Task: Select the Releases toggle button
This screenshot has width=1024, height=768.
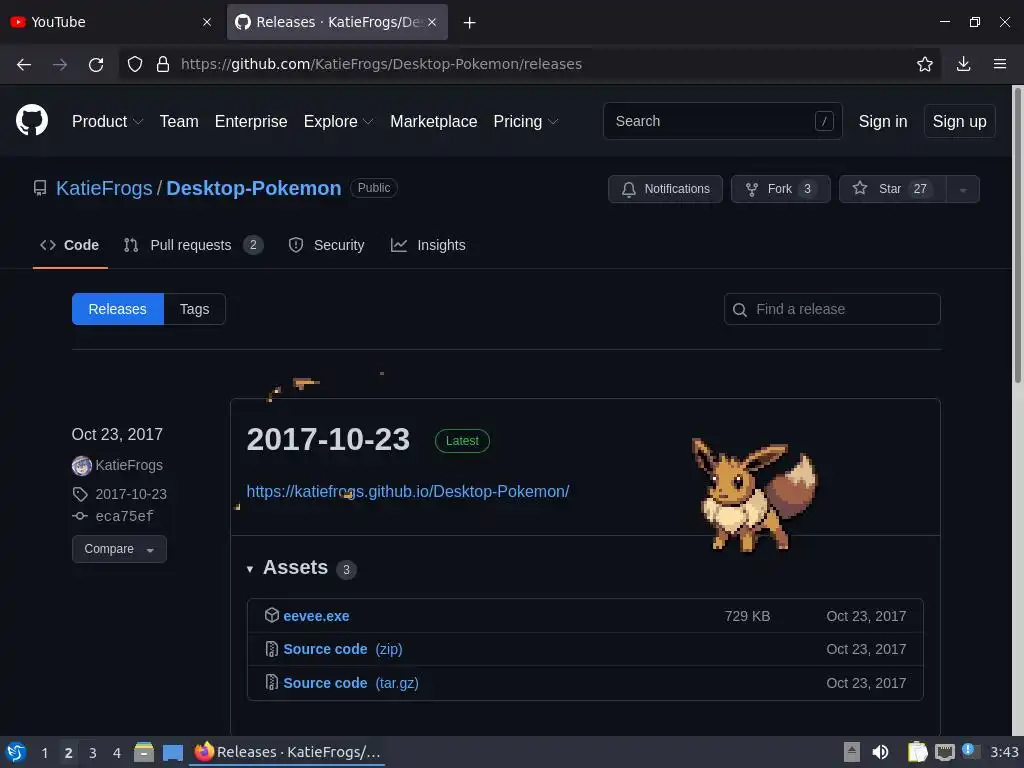Action: 118,309
